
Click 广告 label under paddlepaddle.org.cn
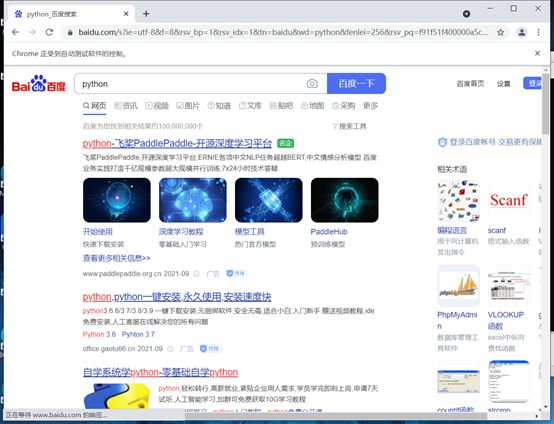(x=213, y=274)
